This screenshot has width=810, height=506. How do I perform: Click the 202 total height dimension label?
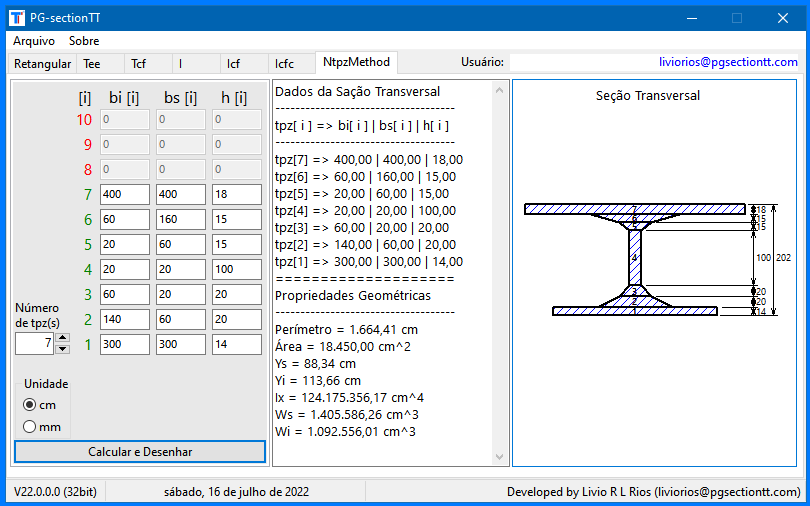(784, 258)
